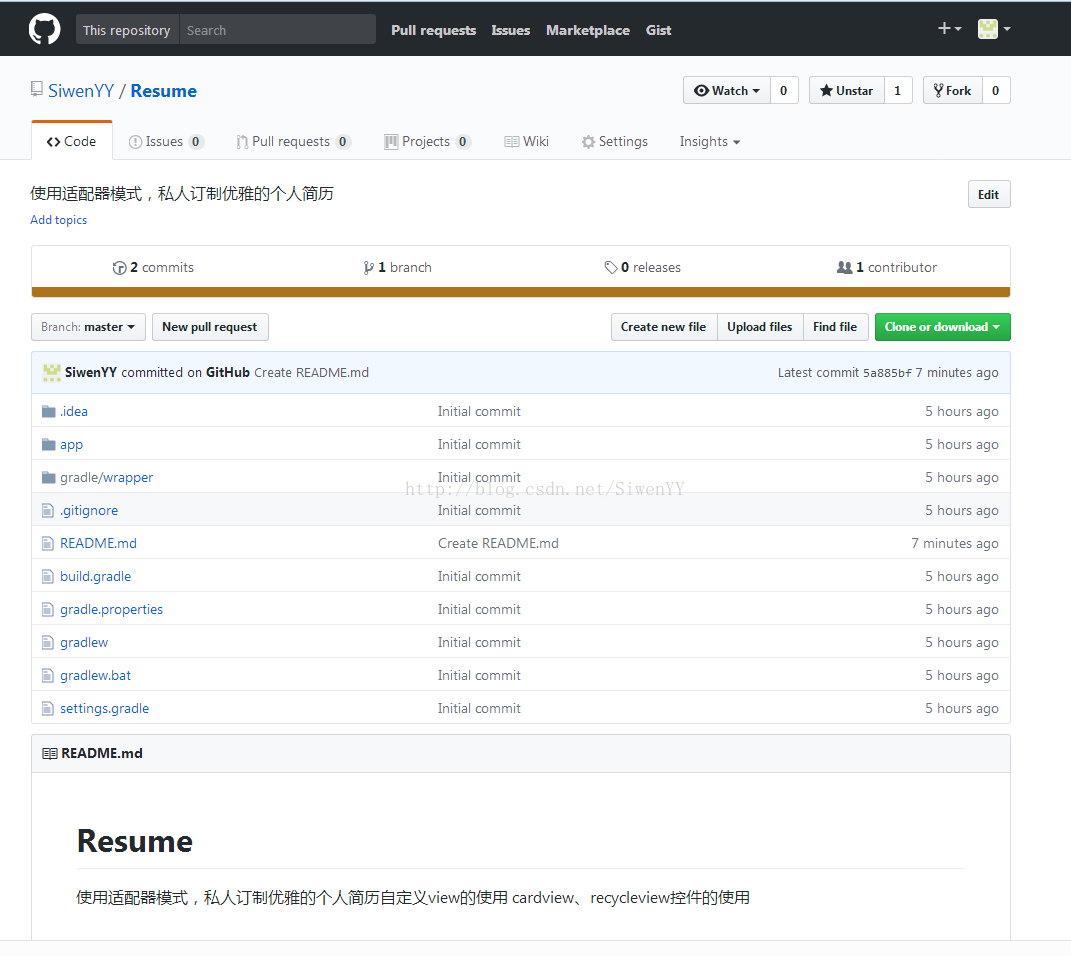Click the people icon beside 1 contributor
Screen dimensions: 1071x956
pos(844,268)
